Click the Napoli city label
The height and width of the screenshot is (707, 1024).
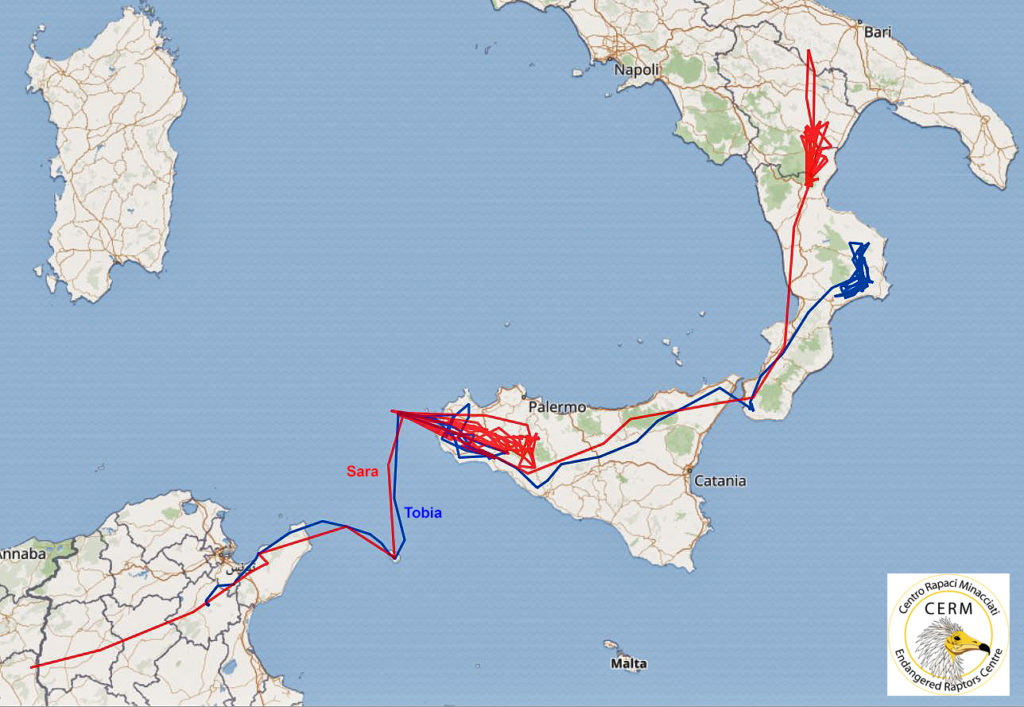637,70
